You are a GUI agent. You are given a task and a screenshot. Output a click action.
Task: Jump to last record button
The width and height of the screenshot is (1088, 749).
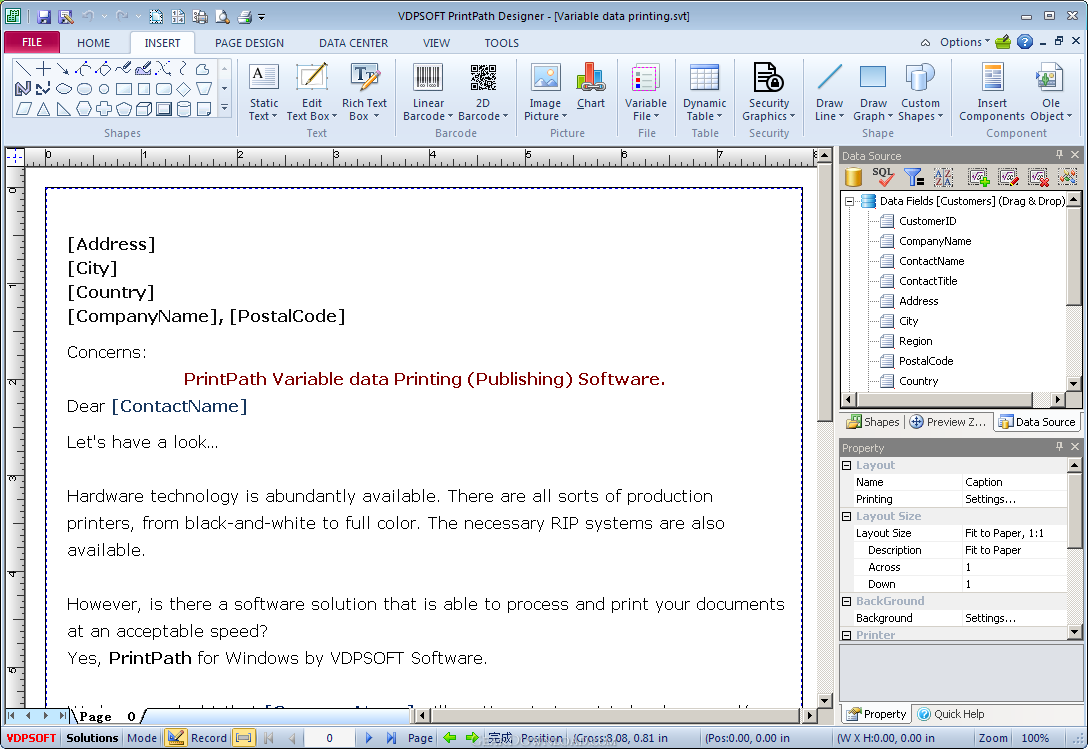tap(391, 738)
